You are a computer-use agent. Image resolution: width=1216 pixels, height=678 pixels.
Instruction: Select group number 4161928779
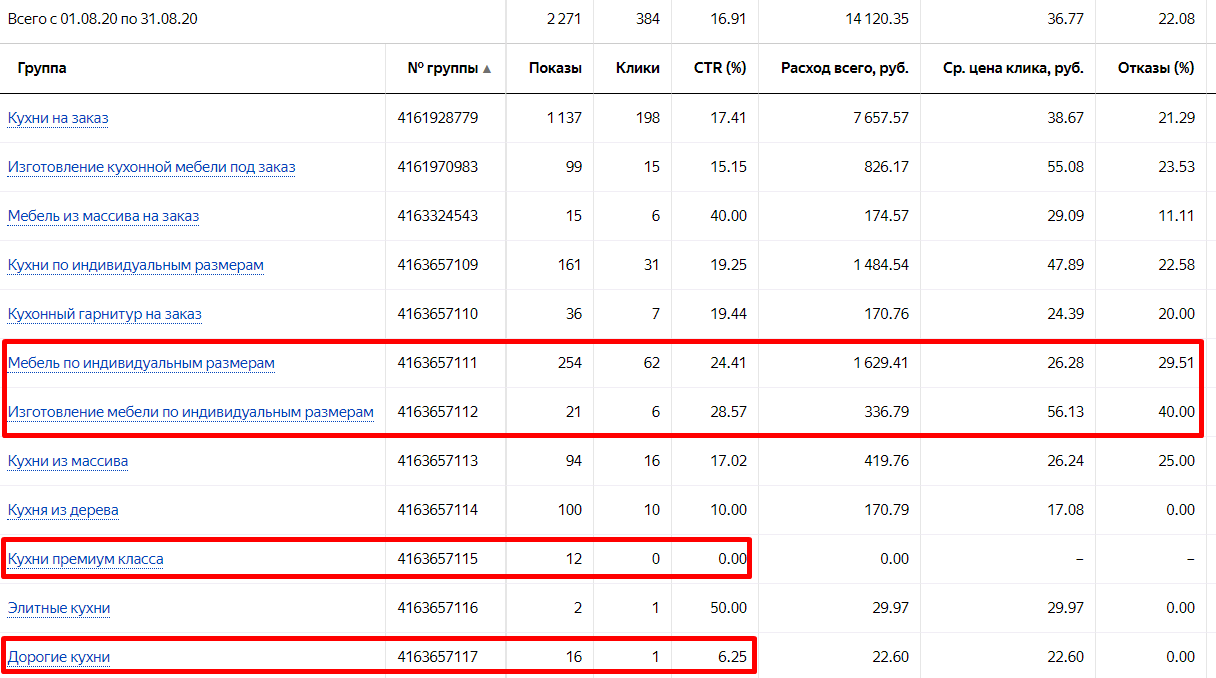pos(438,118)
